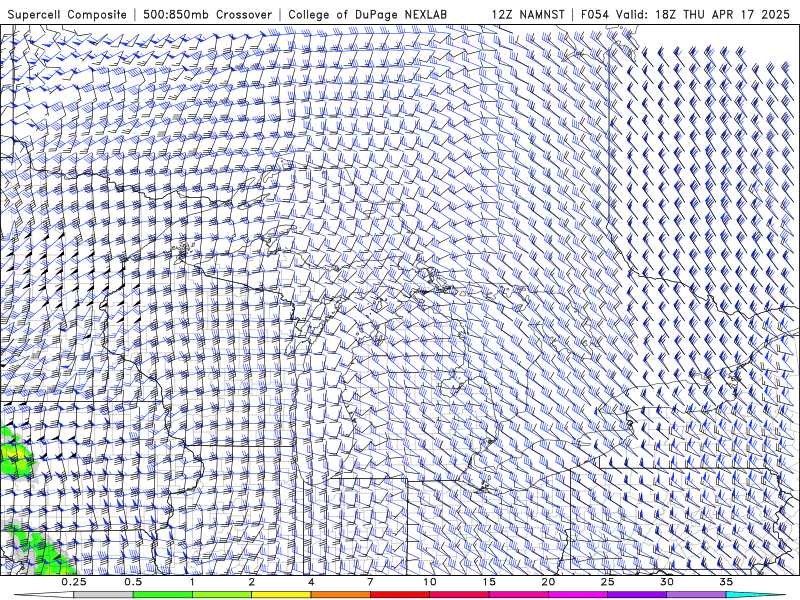
Task: Click the light purple color scale segment
Action: coord(696,595)
